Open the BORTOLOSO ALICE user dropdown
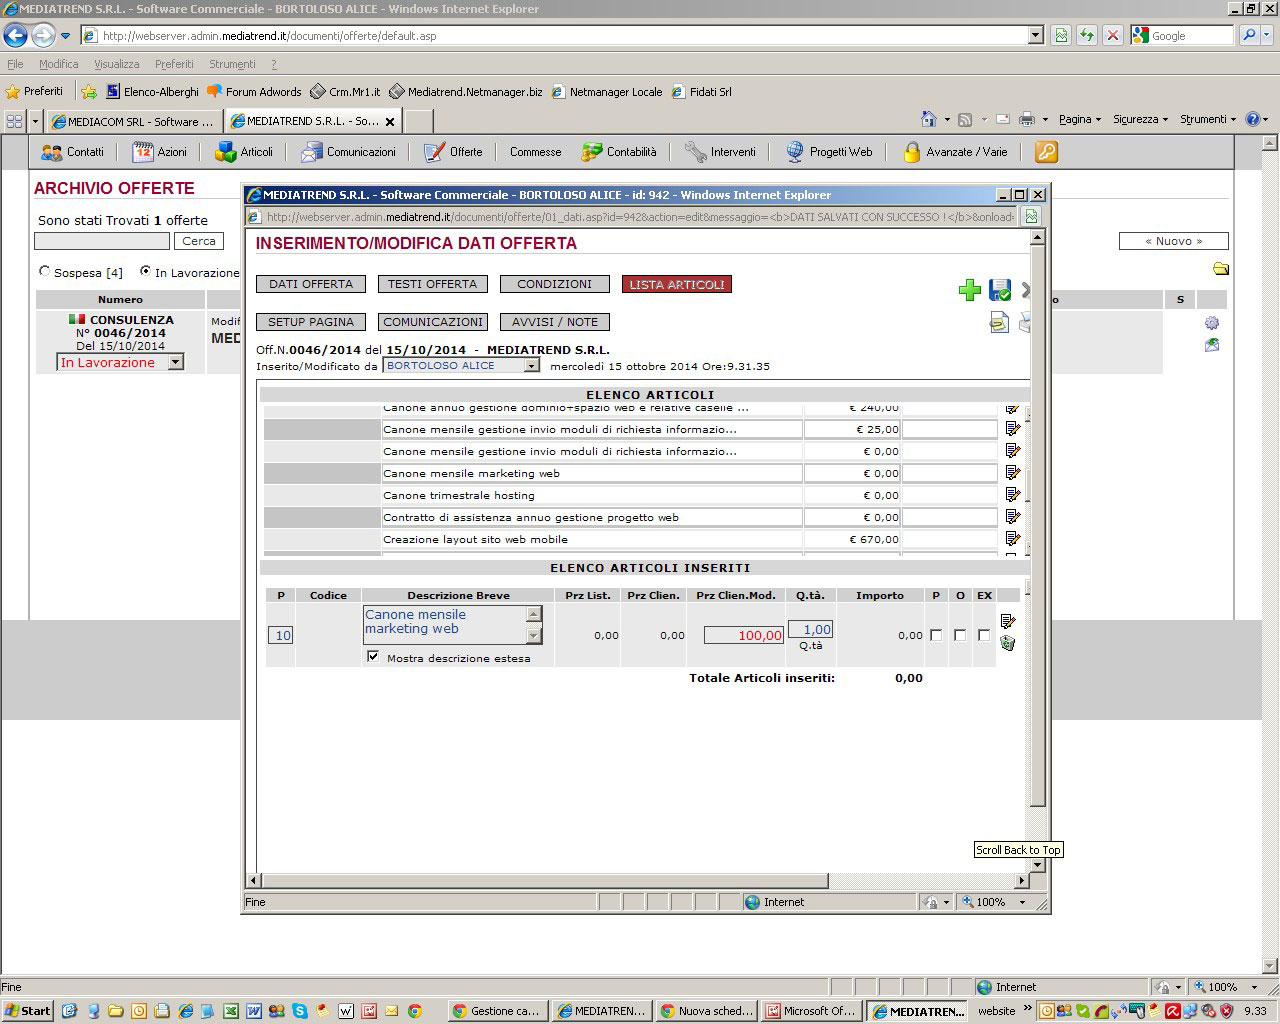Viewport: 1280px width, 1024px height. click(x=532, y=366)
